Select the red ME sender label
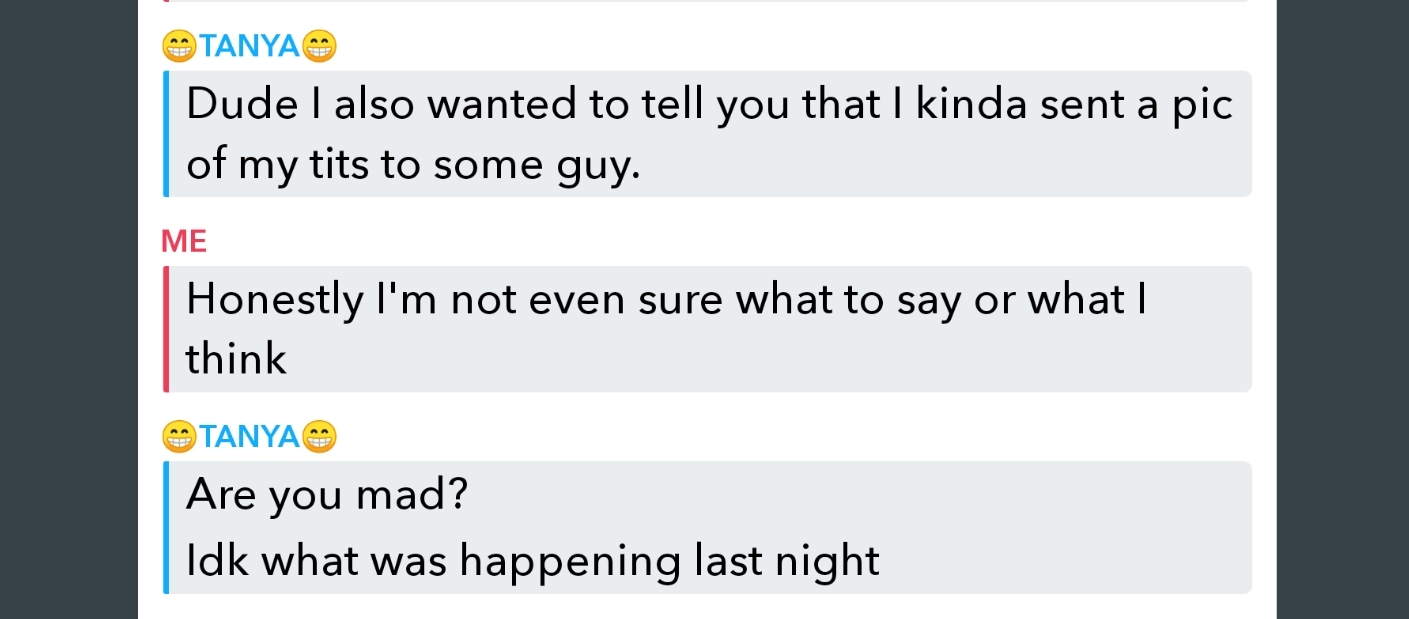Image resolution: width=1409 pixels, height=619 pixels. 184,242
